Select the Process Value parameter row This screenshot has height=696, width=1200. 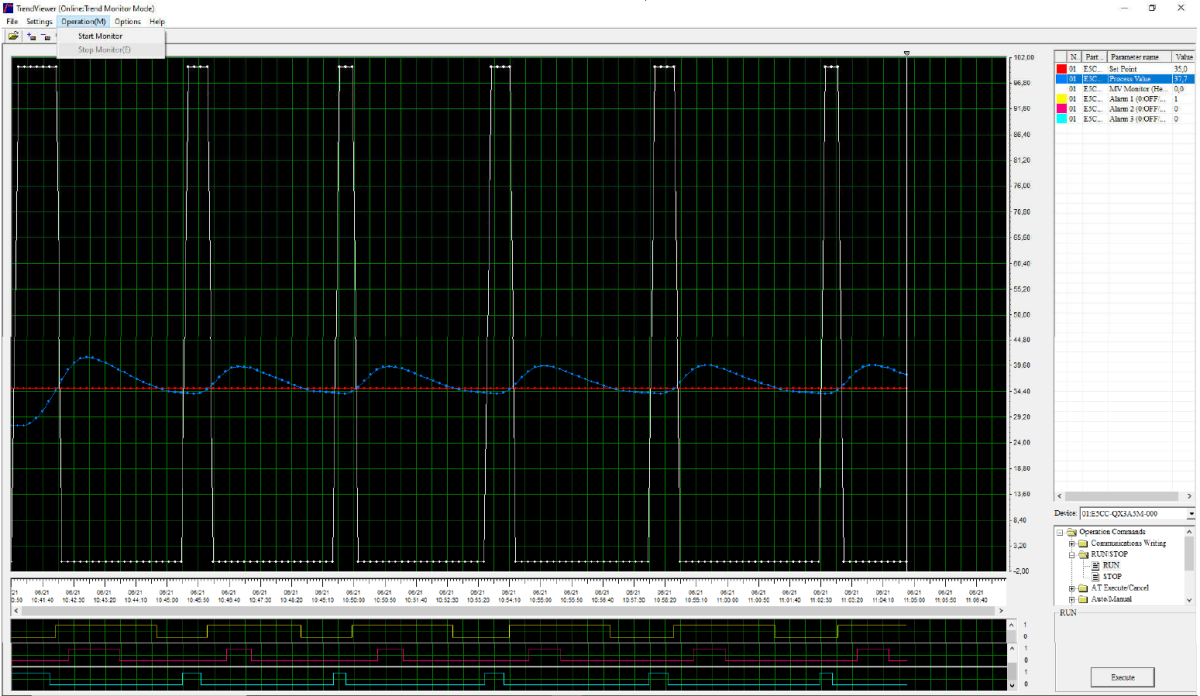coord(1125,78)
